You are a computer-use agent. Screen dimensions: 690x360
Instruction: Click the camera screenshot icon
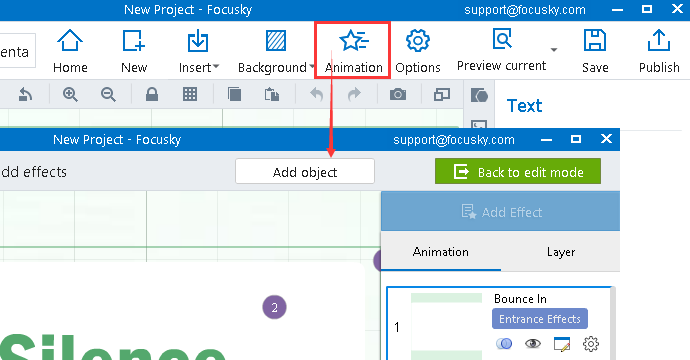pos(398,94)
